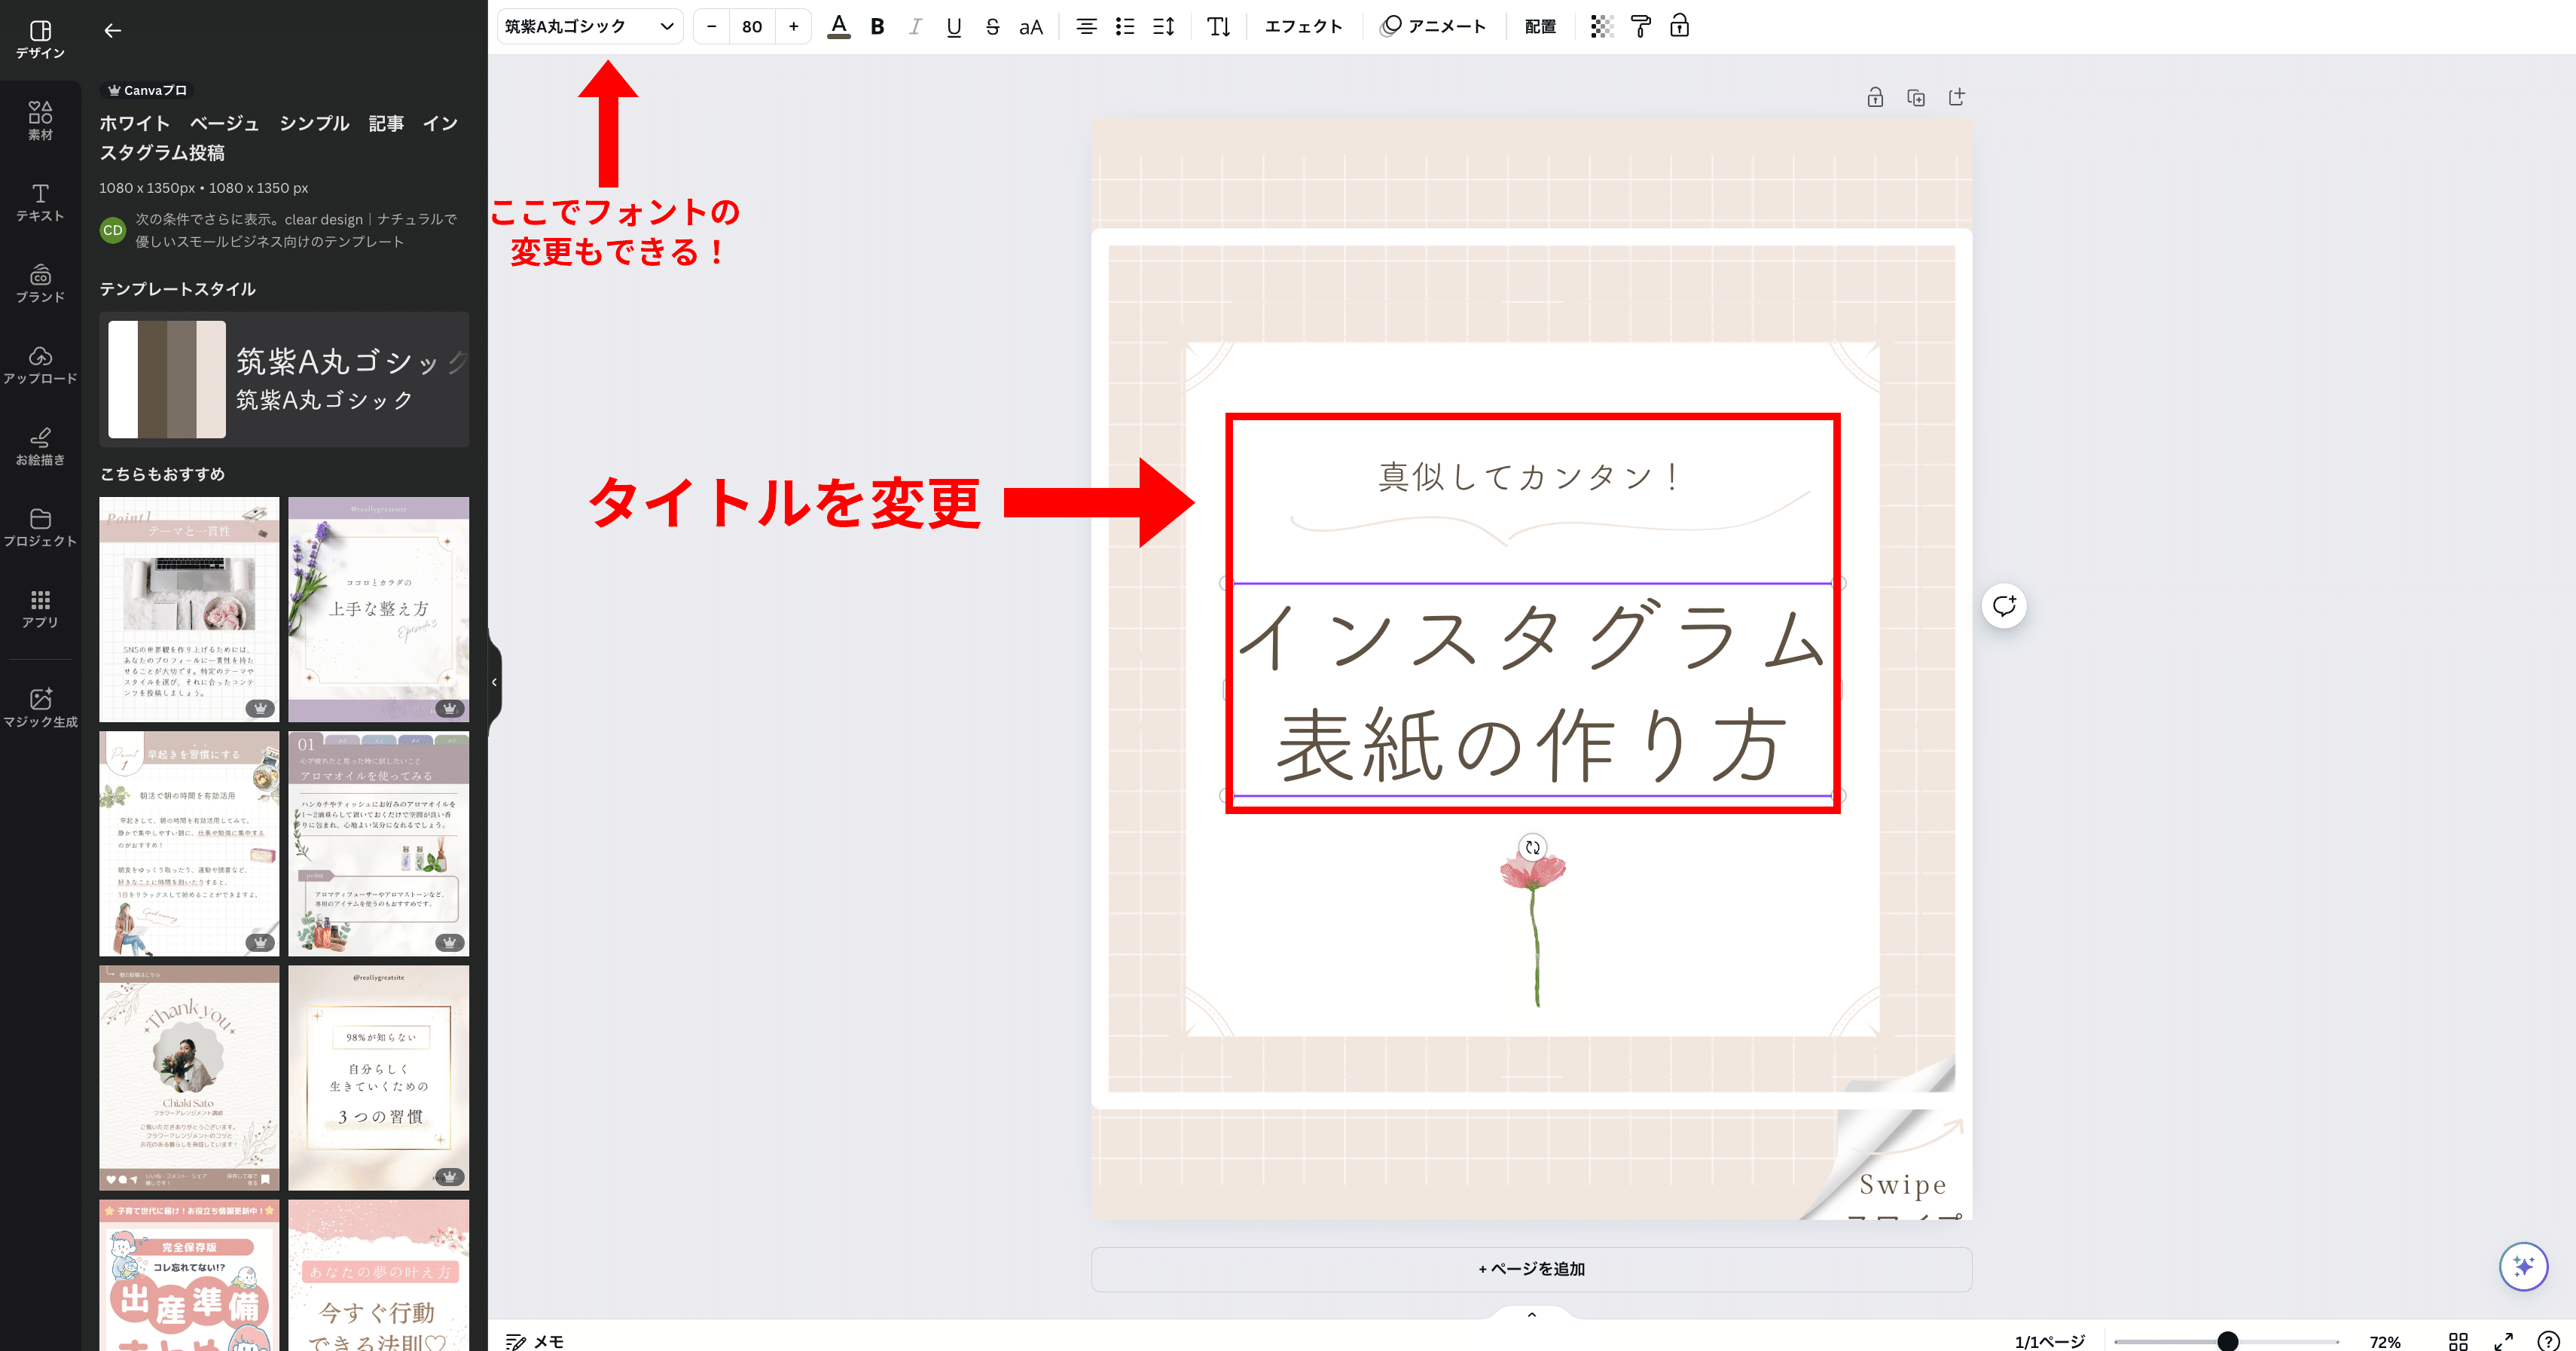Select the laptop テーマと一貫性 template
This screenshot has width=2576, height=1351.
tap(189, 610)
